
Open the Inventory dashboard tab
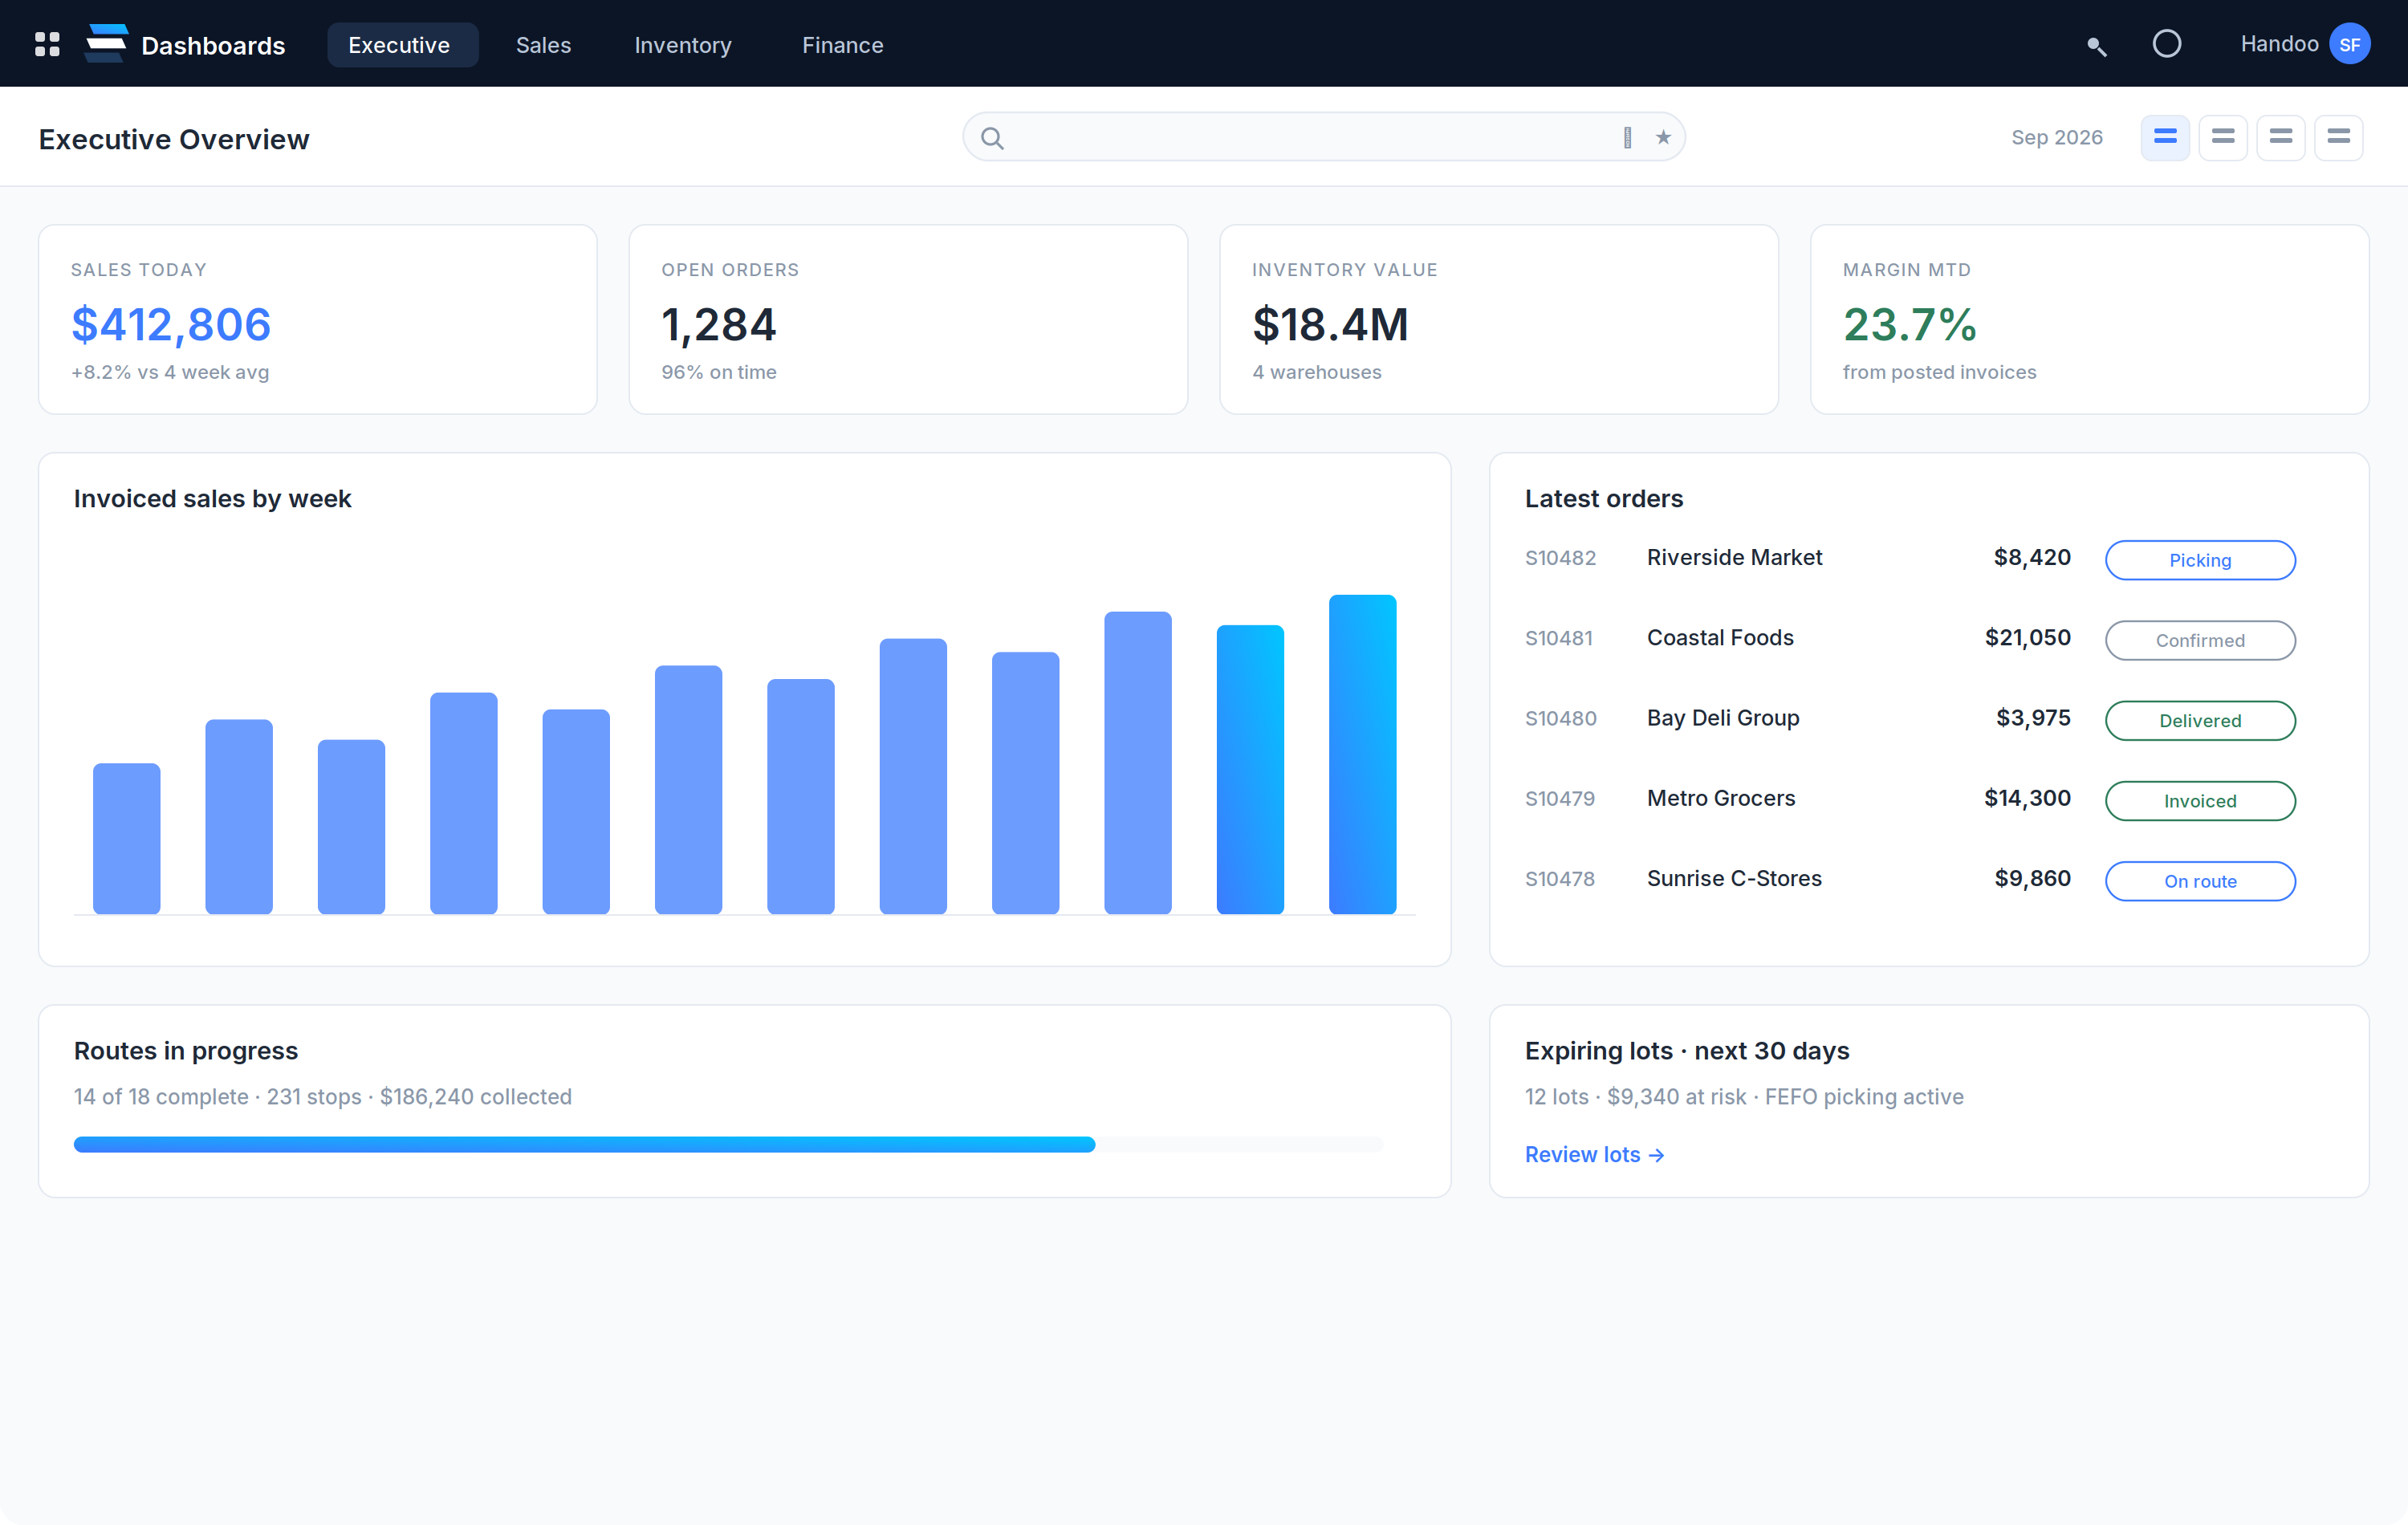point(683,45)
